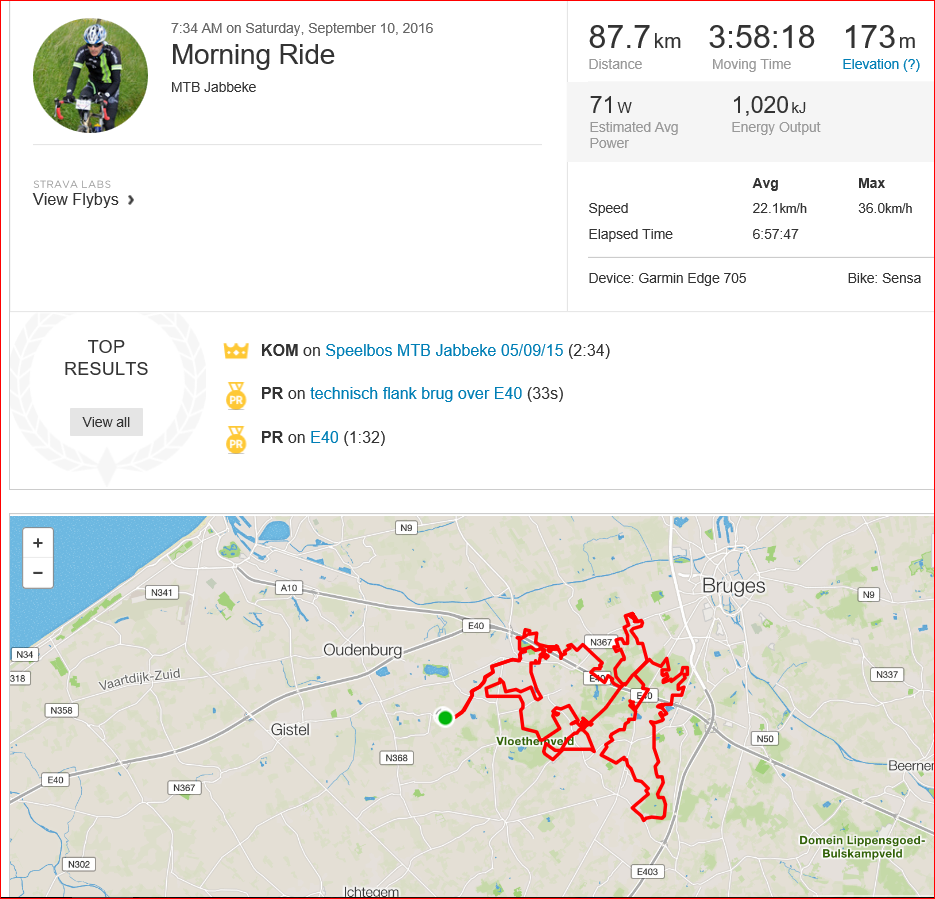Viewport: 935px width, 899px height.
Task: Click the E403 road marker on map
Action: 648,872
